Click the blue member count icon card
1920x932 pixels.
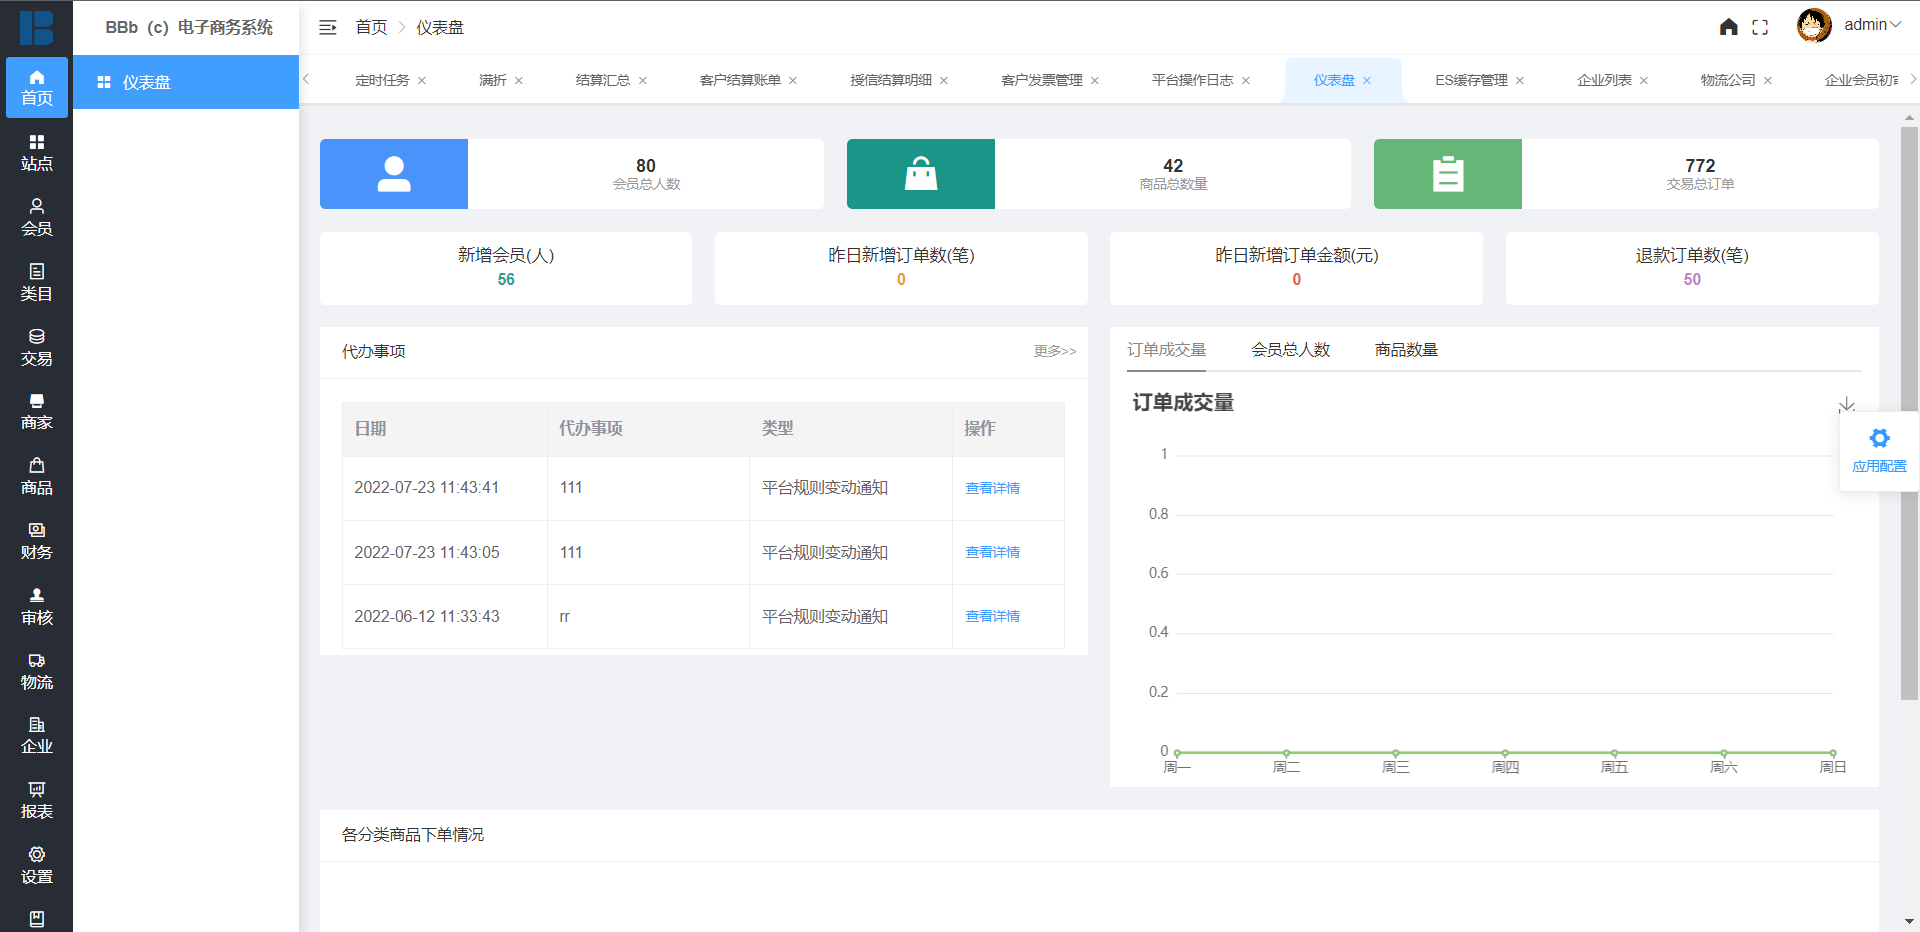(x=394, y=174)
